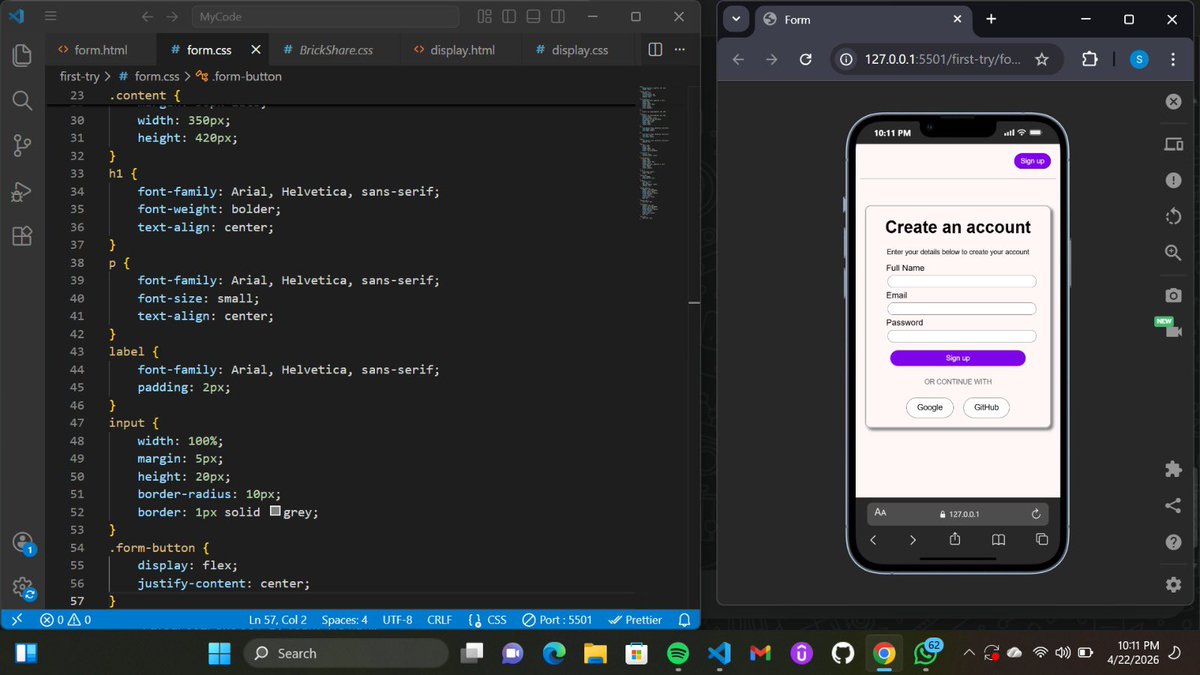Rotate the simulated phone
The height and width of the screenshot is (675, 1200).
pos(1173,216)
